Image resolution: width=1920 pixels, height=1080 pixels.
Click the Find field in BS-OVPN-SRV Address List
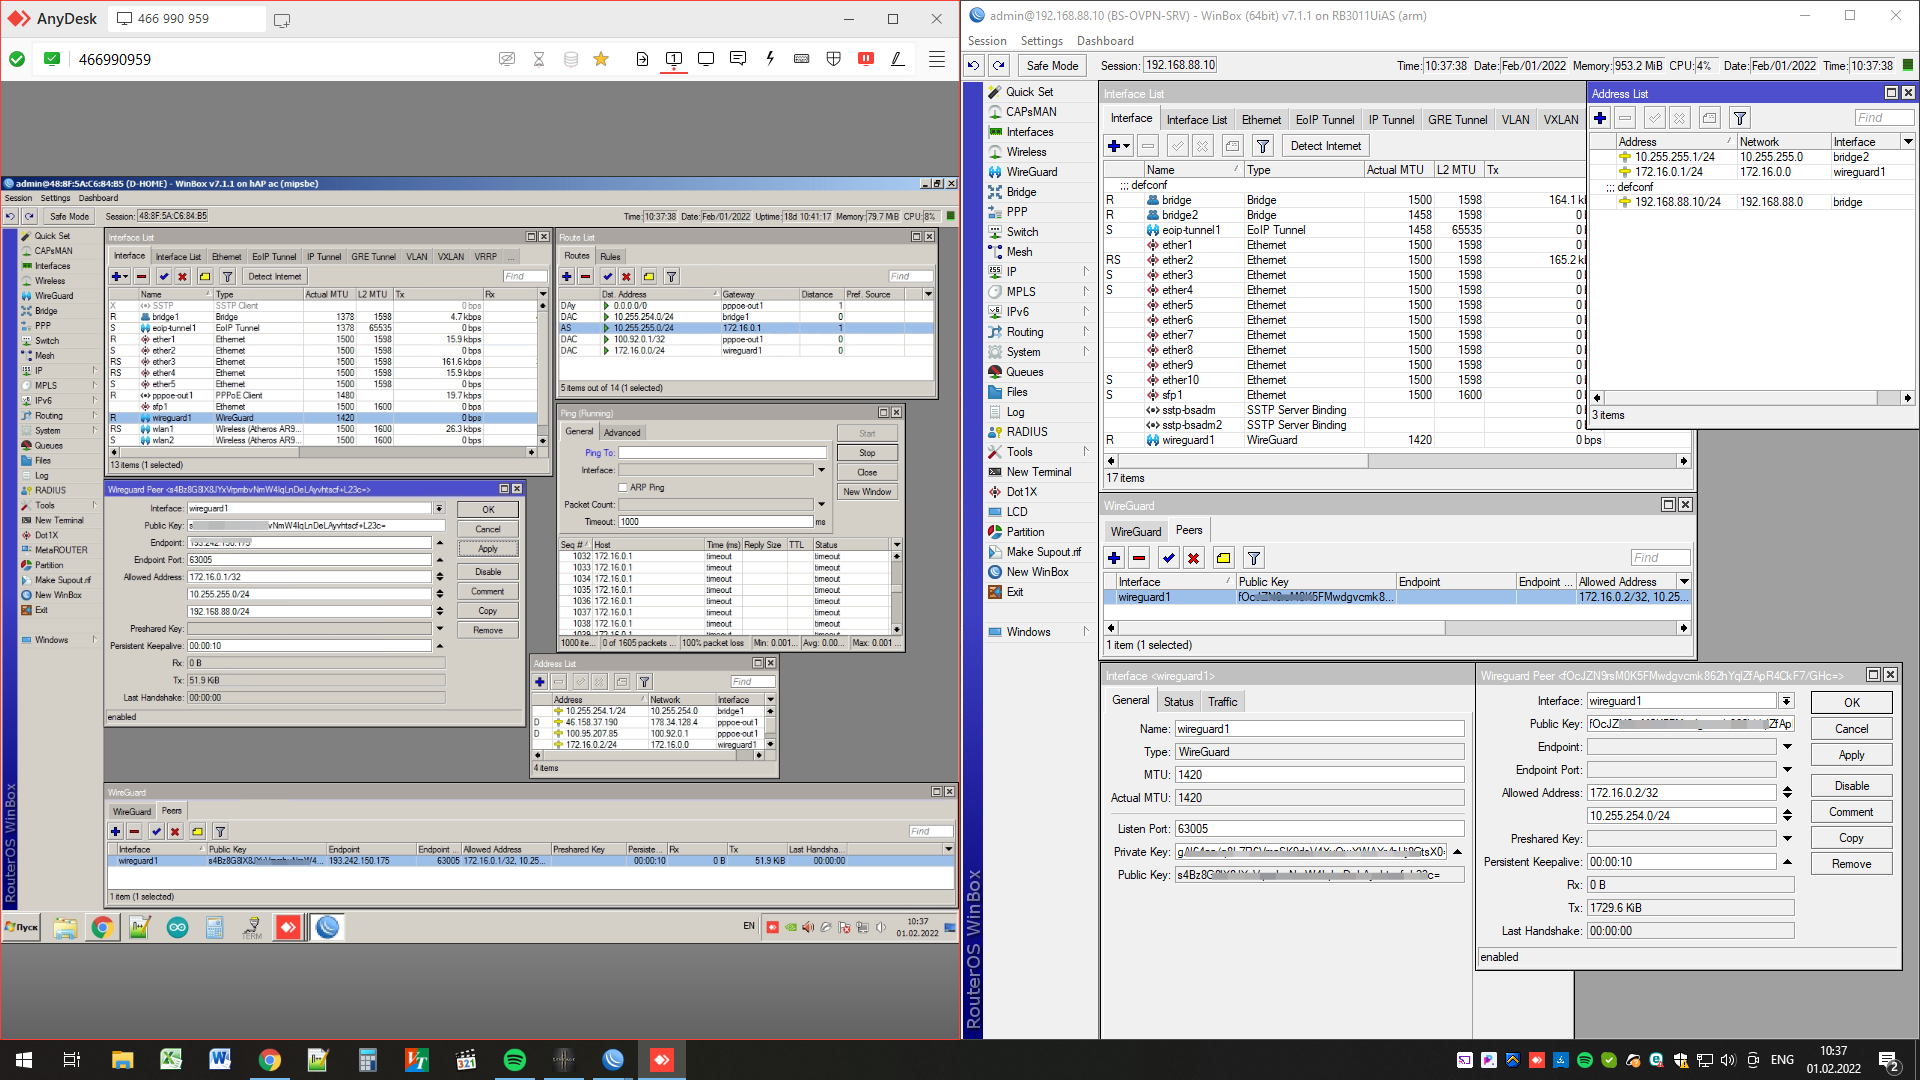point(1884,118)
